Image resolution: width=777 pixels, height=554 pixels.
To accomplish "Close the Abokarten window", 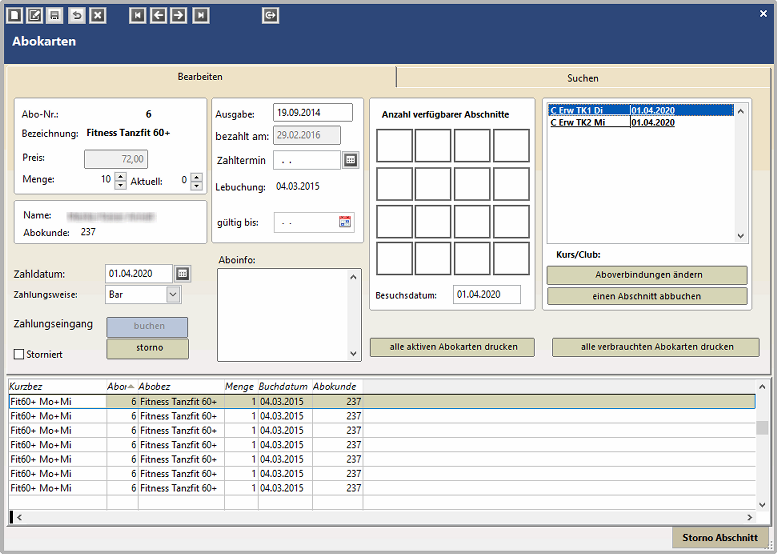I will pos(764,14).
